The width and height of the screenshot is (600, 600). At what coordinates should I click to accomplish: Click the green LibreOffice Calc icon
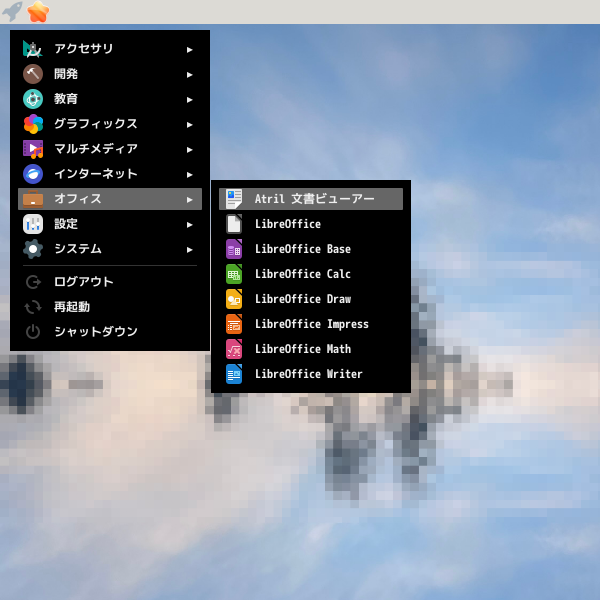(x=234, y=274)
